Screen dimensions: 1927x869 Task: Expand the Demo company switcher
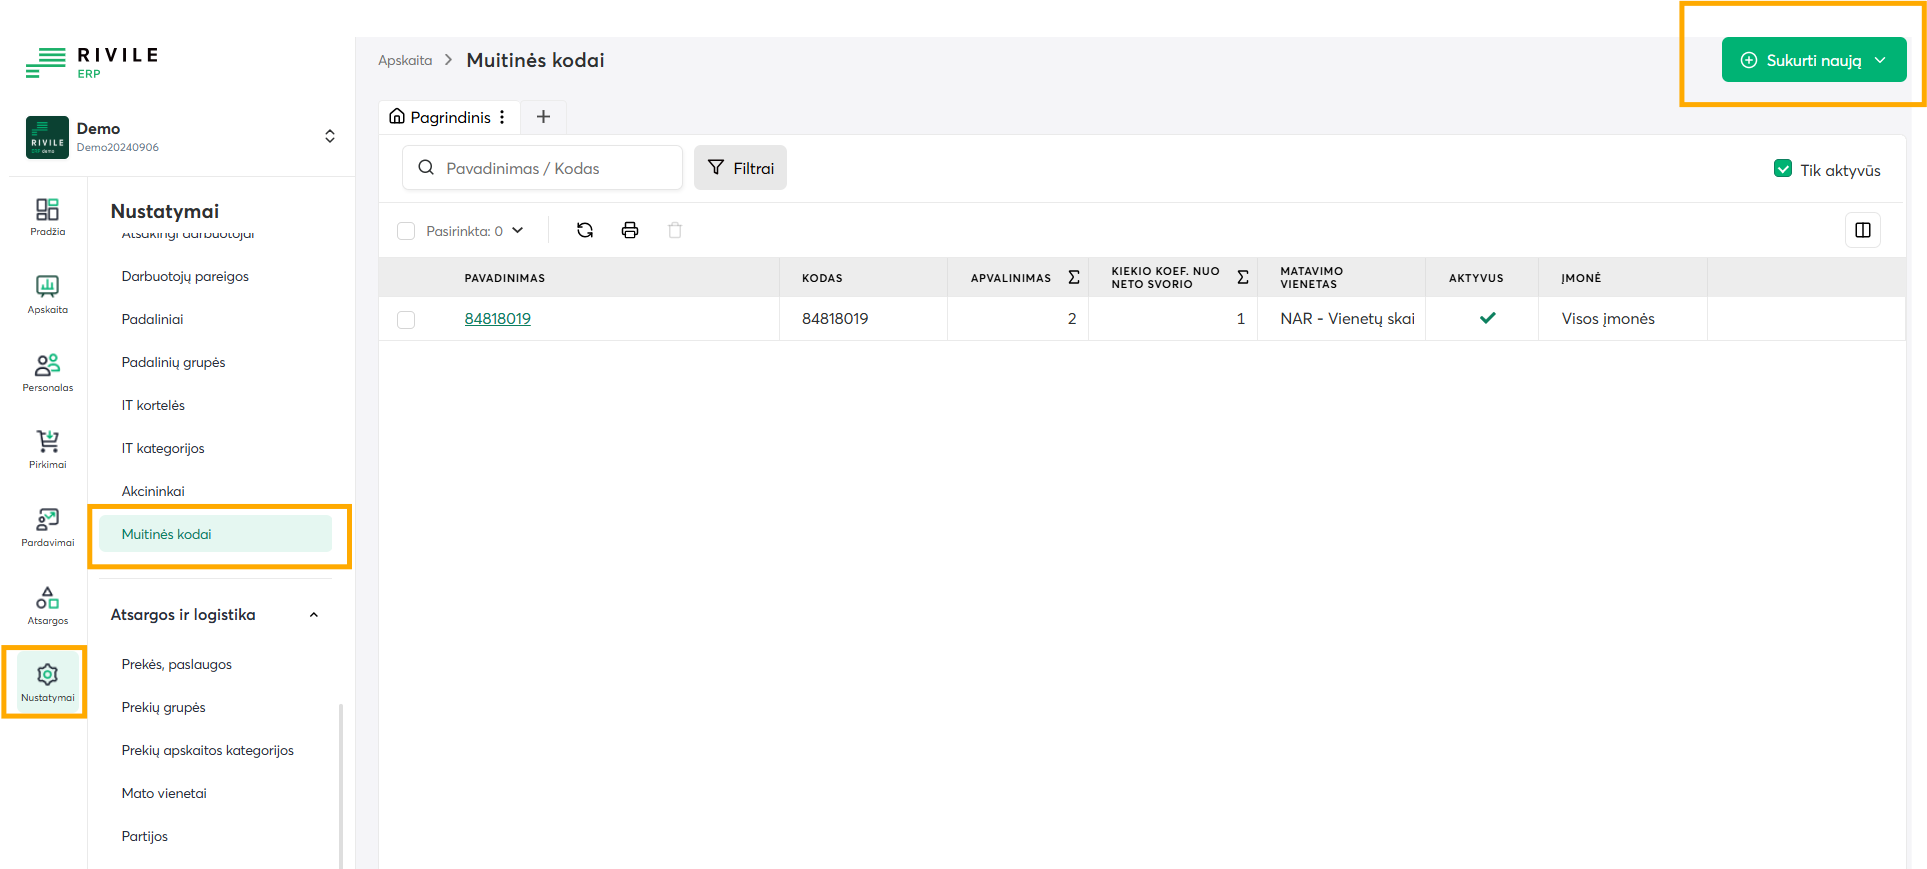(329, 136)
